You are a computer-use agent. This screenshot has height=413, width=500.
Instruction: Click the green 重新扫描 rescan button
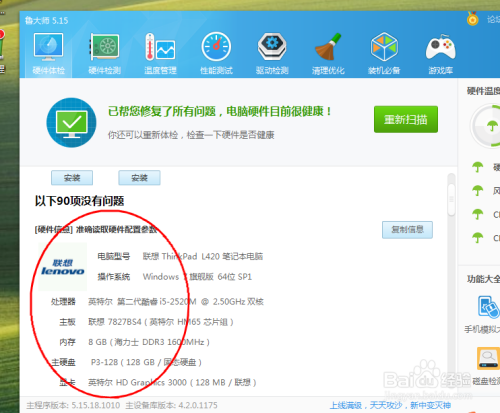pos(406,119)
